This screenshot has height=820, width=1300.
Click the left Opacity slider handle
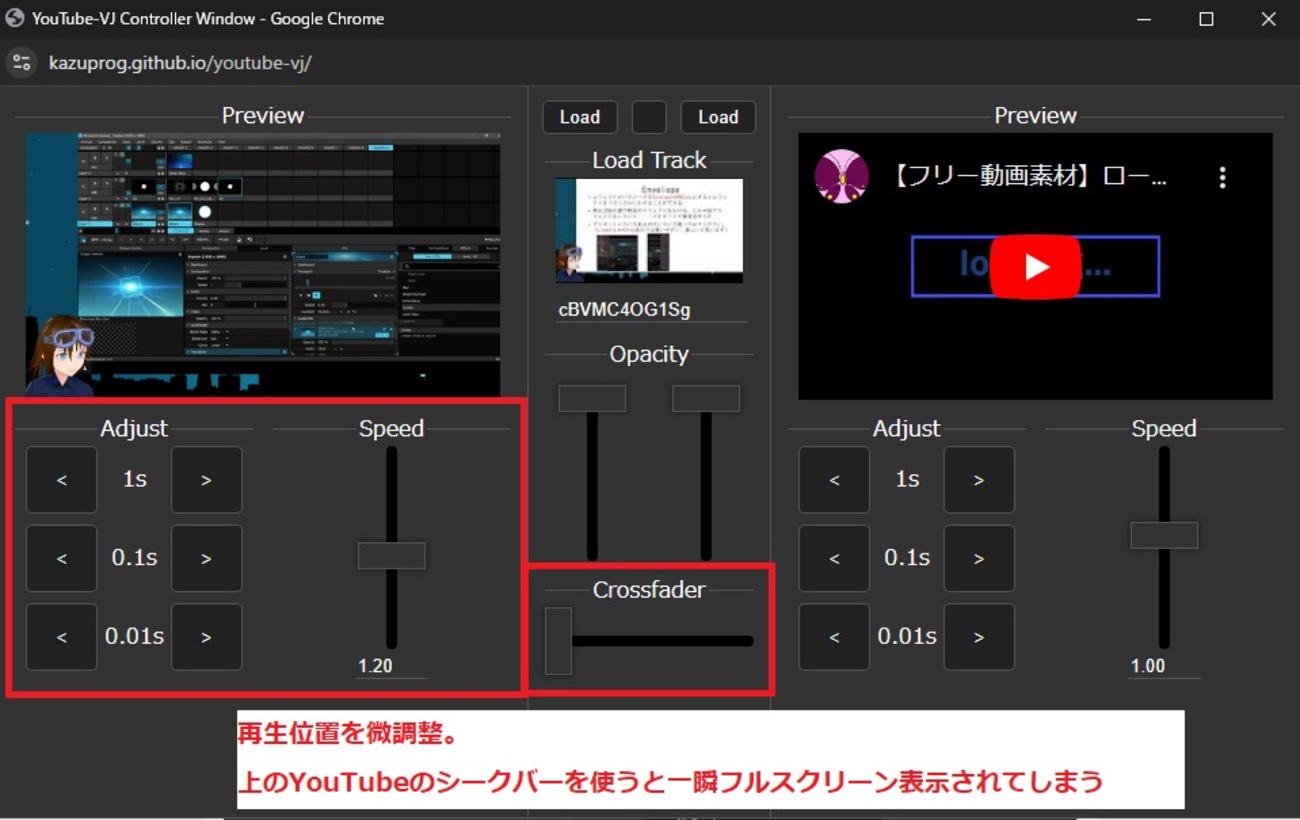[592, 398]
